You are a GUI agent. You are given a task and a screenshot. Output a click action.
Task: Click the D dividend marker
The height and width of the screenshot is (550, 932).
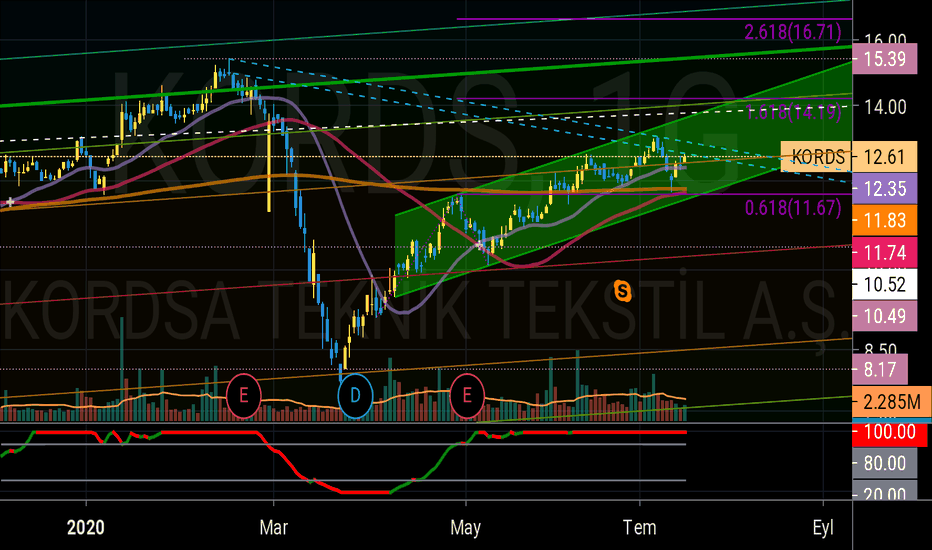[355, 395]
